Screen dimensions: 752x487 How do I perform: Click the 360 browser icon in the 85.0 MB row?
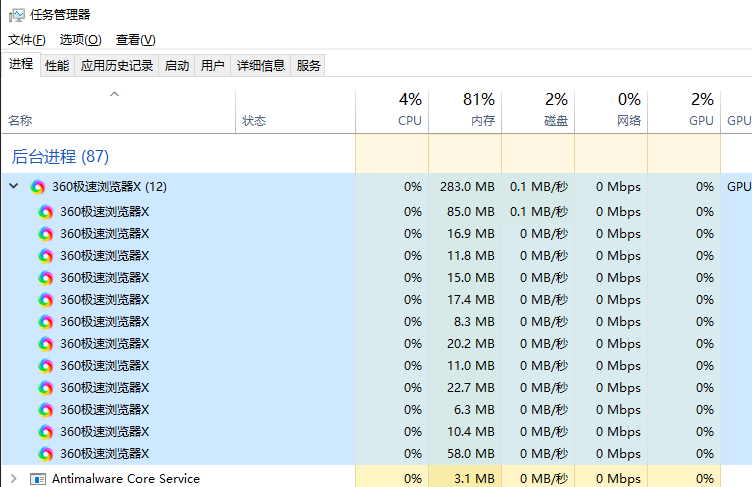point(46,212)
